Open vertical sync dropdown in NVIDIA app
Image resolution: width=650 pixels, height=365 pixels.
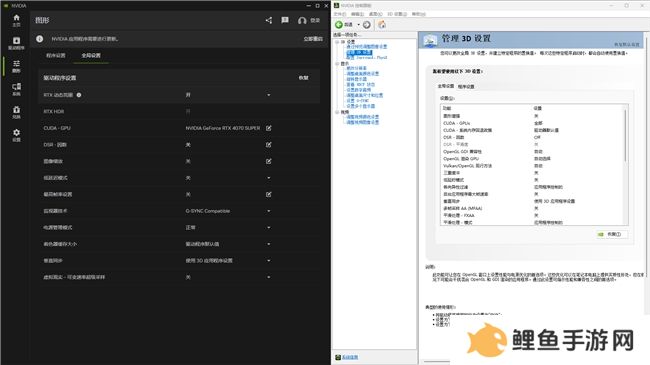[x=269, y=260]
